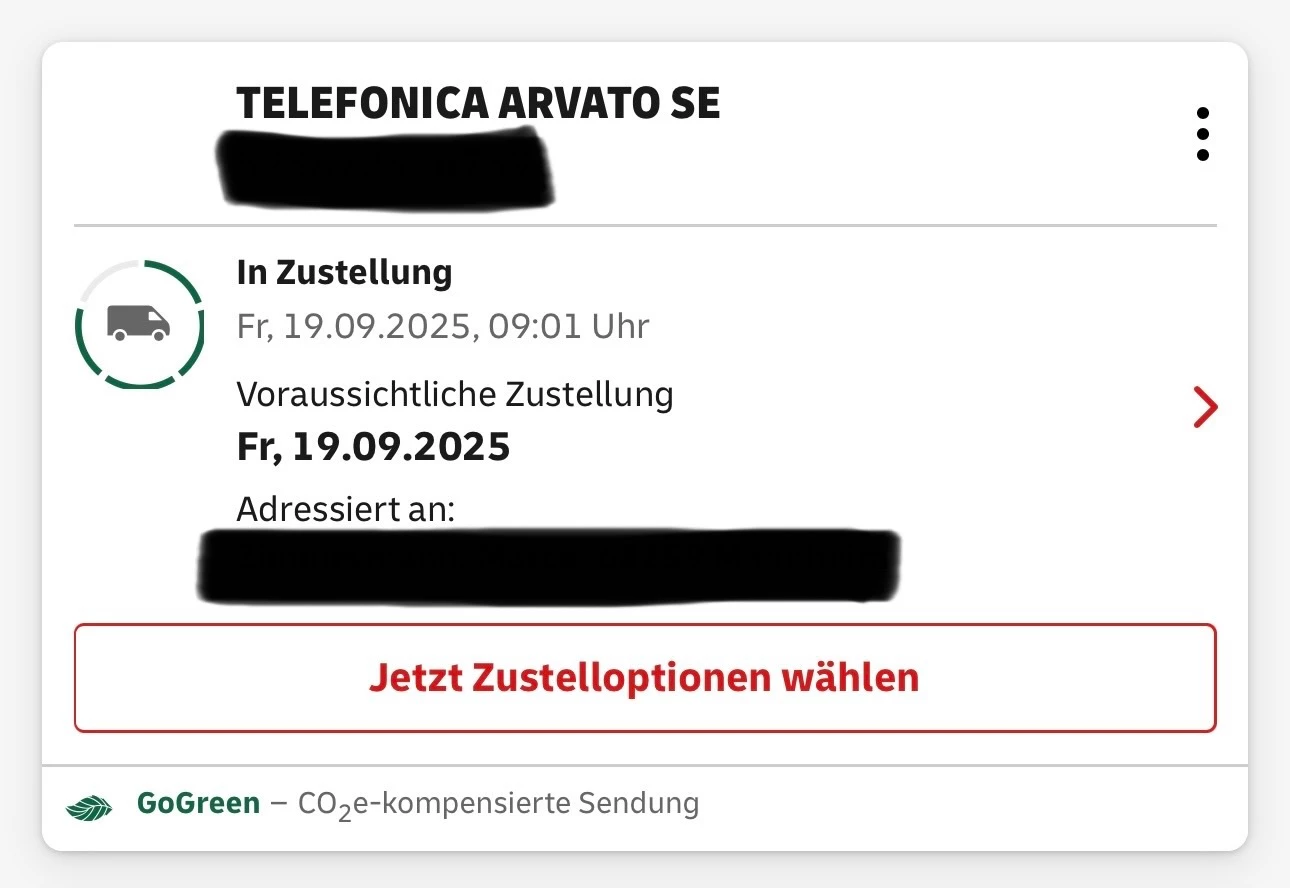Click the green bottom arc of progress ring
This screenshot has width=1290, height=888.
pos(138,383)
